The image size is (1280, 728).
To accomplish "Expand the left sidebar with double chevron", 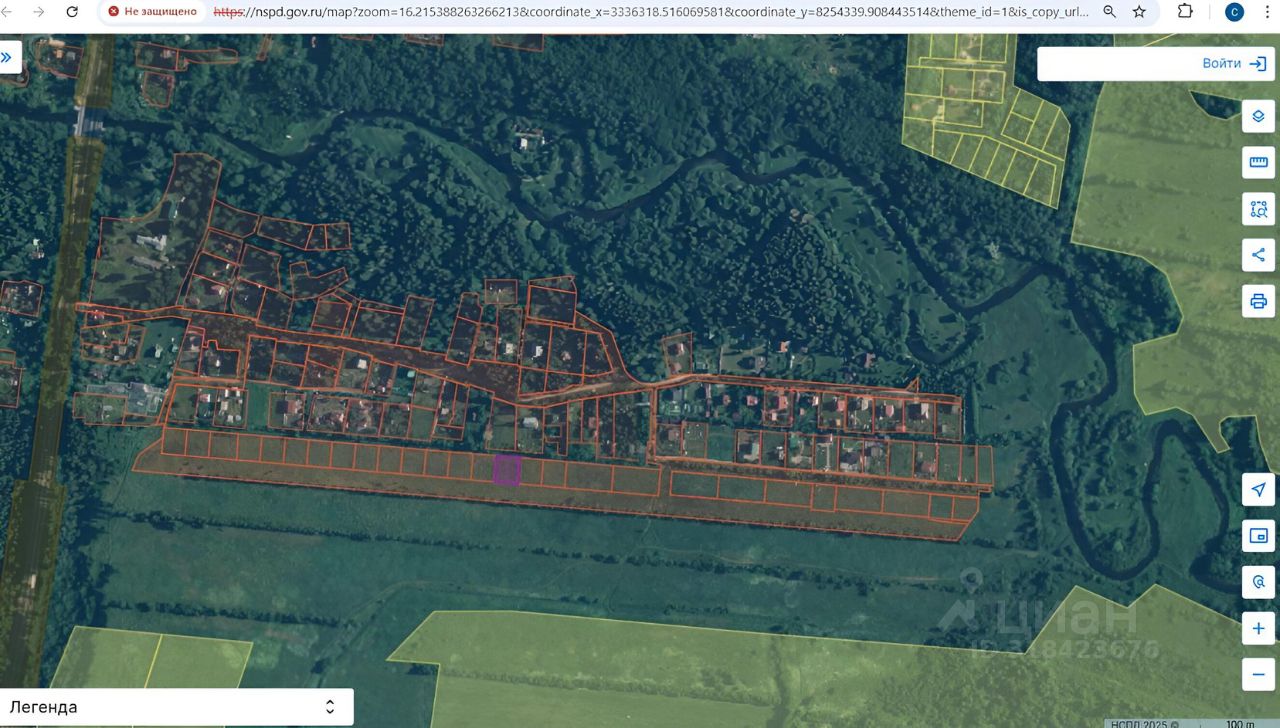I will click(x=8, y=57).
